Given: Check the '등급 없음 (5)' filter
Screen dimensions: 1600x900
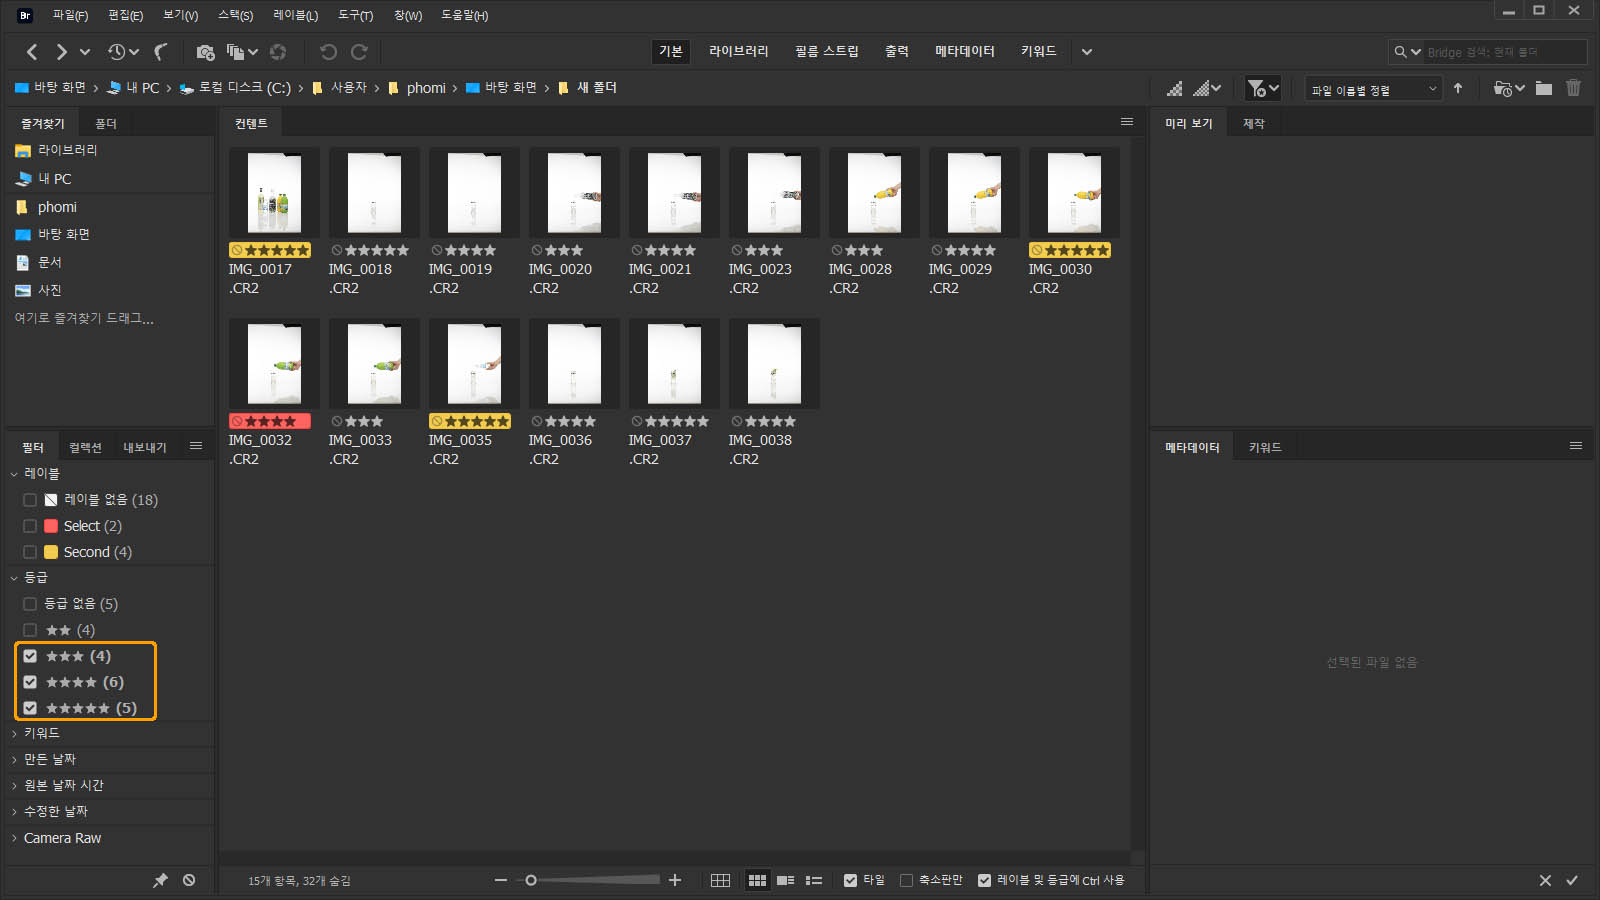Looking at the screenshot, I should click(30, 604).
